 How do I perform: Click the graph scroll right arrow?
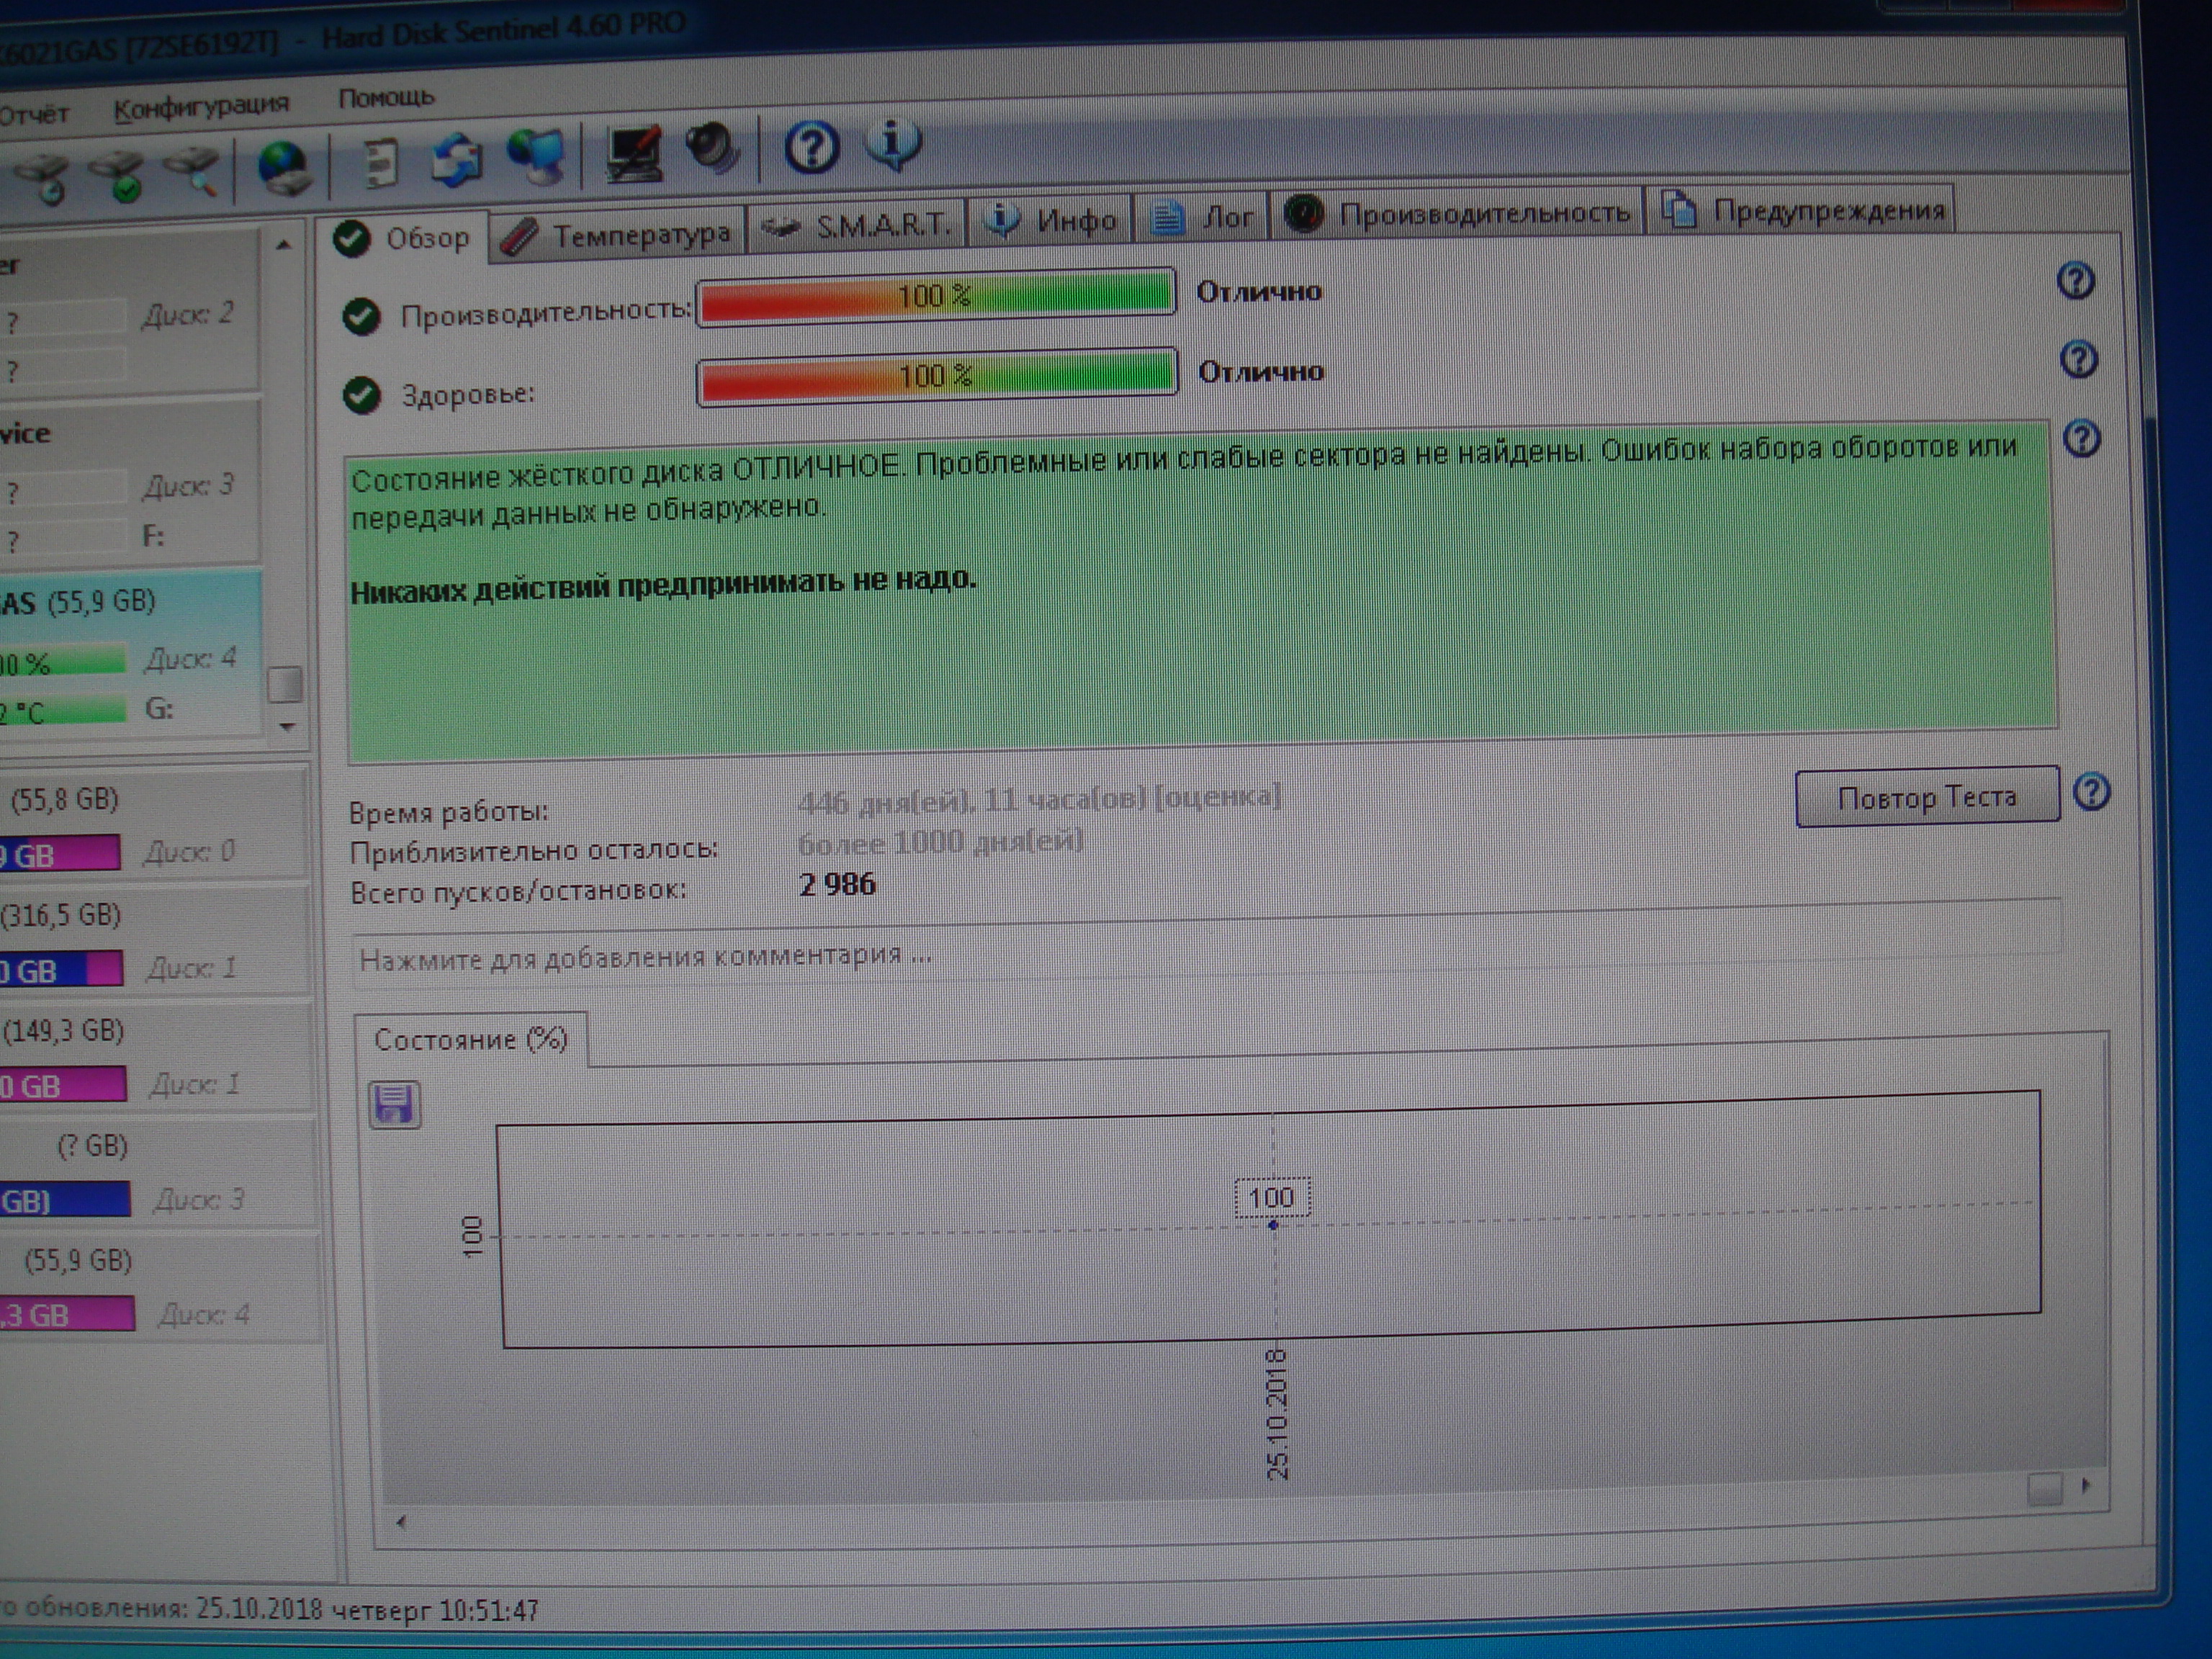(2087, 1485)
